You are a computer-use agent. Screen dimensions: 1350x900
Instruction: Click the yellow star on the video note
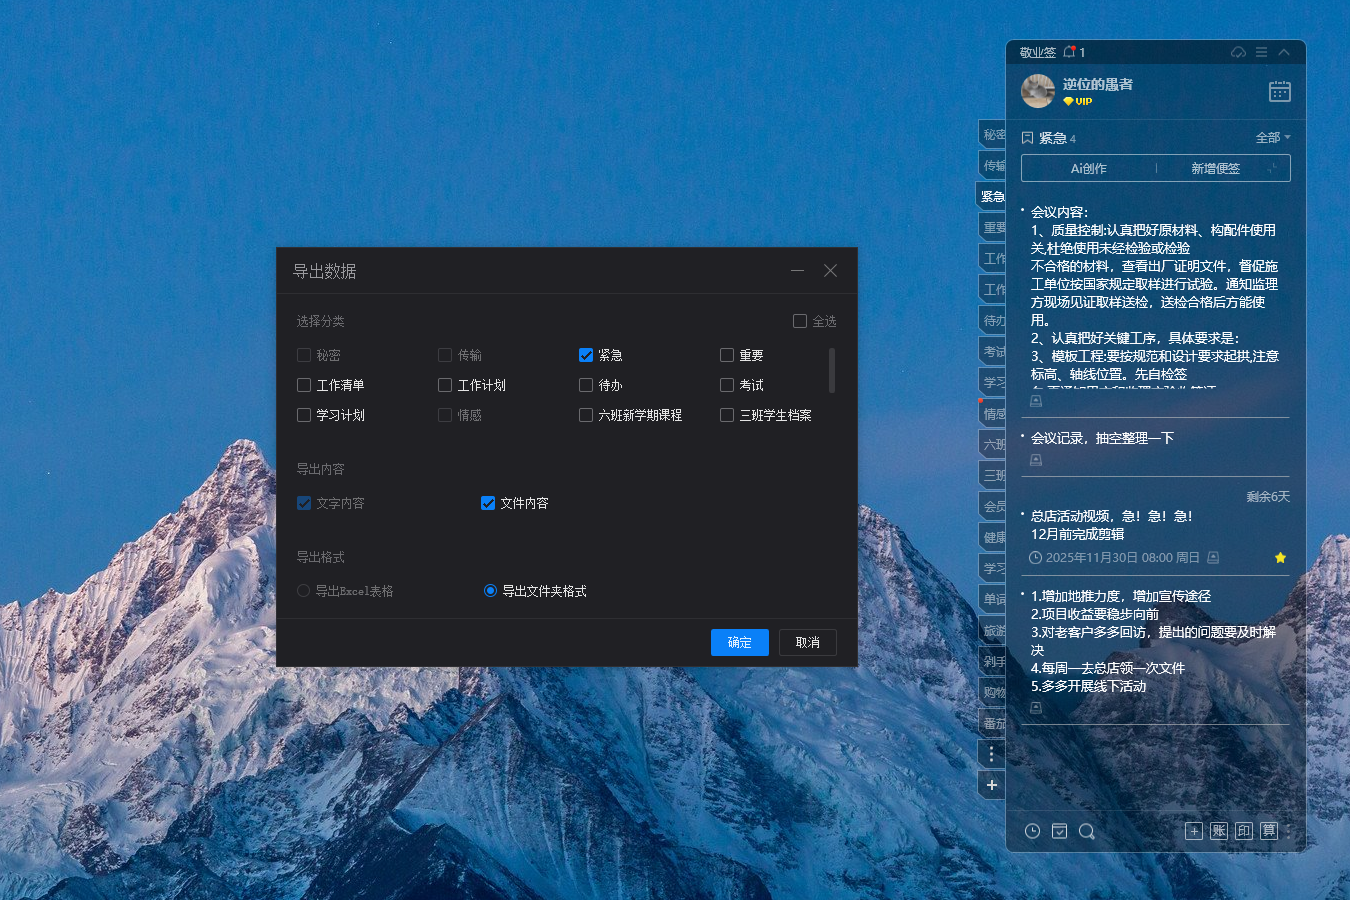1280,558
